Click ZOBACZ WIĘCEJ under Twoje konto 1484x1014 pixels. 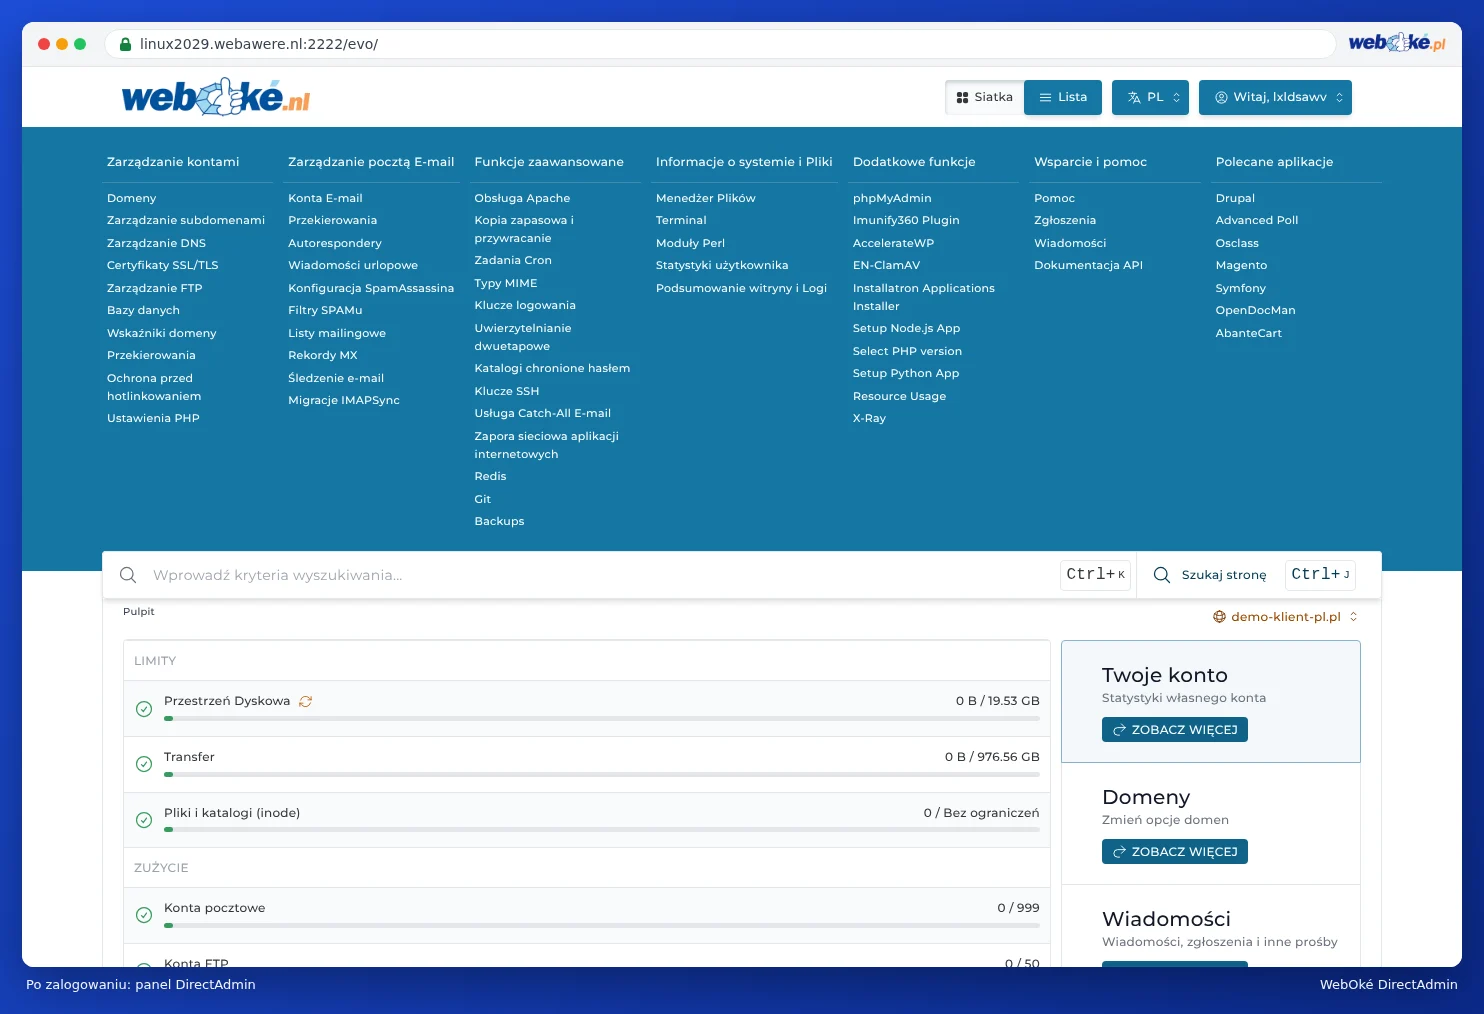coord(1175,730)
